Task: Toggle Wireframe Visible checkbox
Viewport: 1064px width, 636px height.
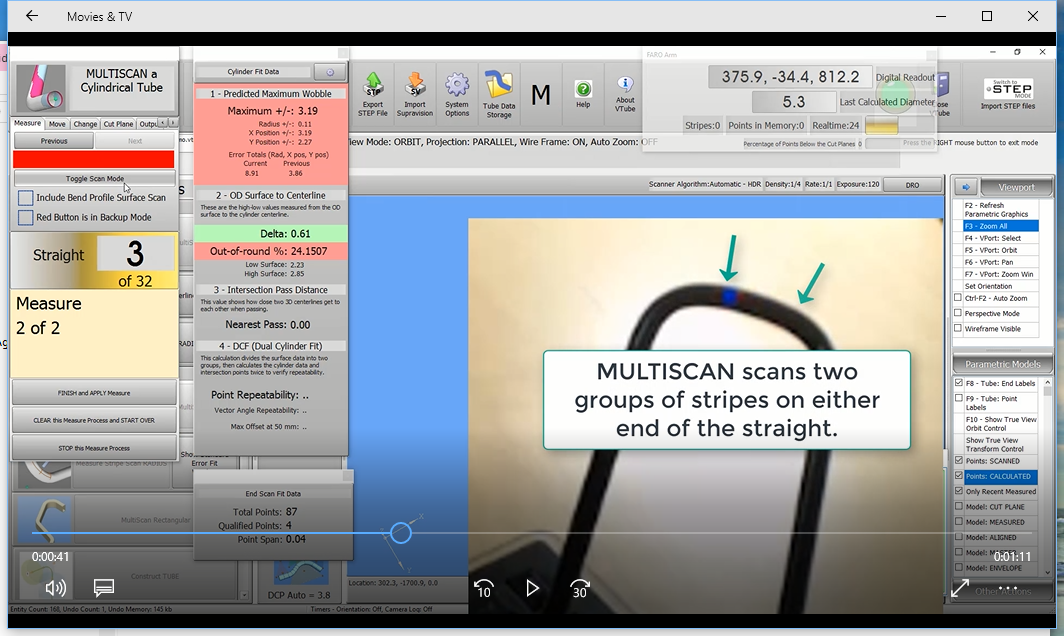Action: pos(958,329)
